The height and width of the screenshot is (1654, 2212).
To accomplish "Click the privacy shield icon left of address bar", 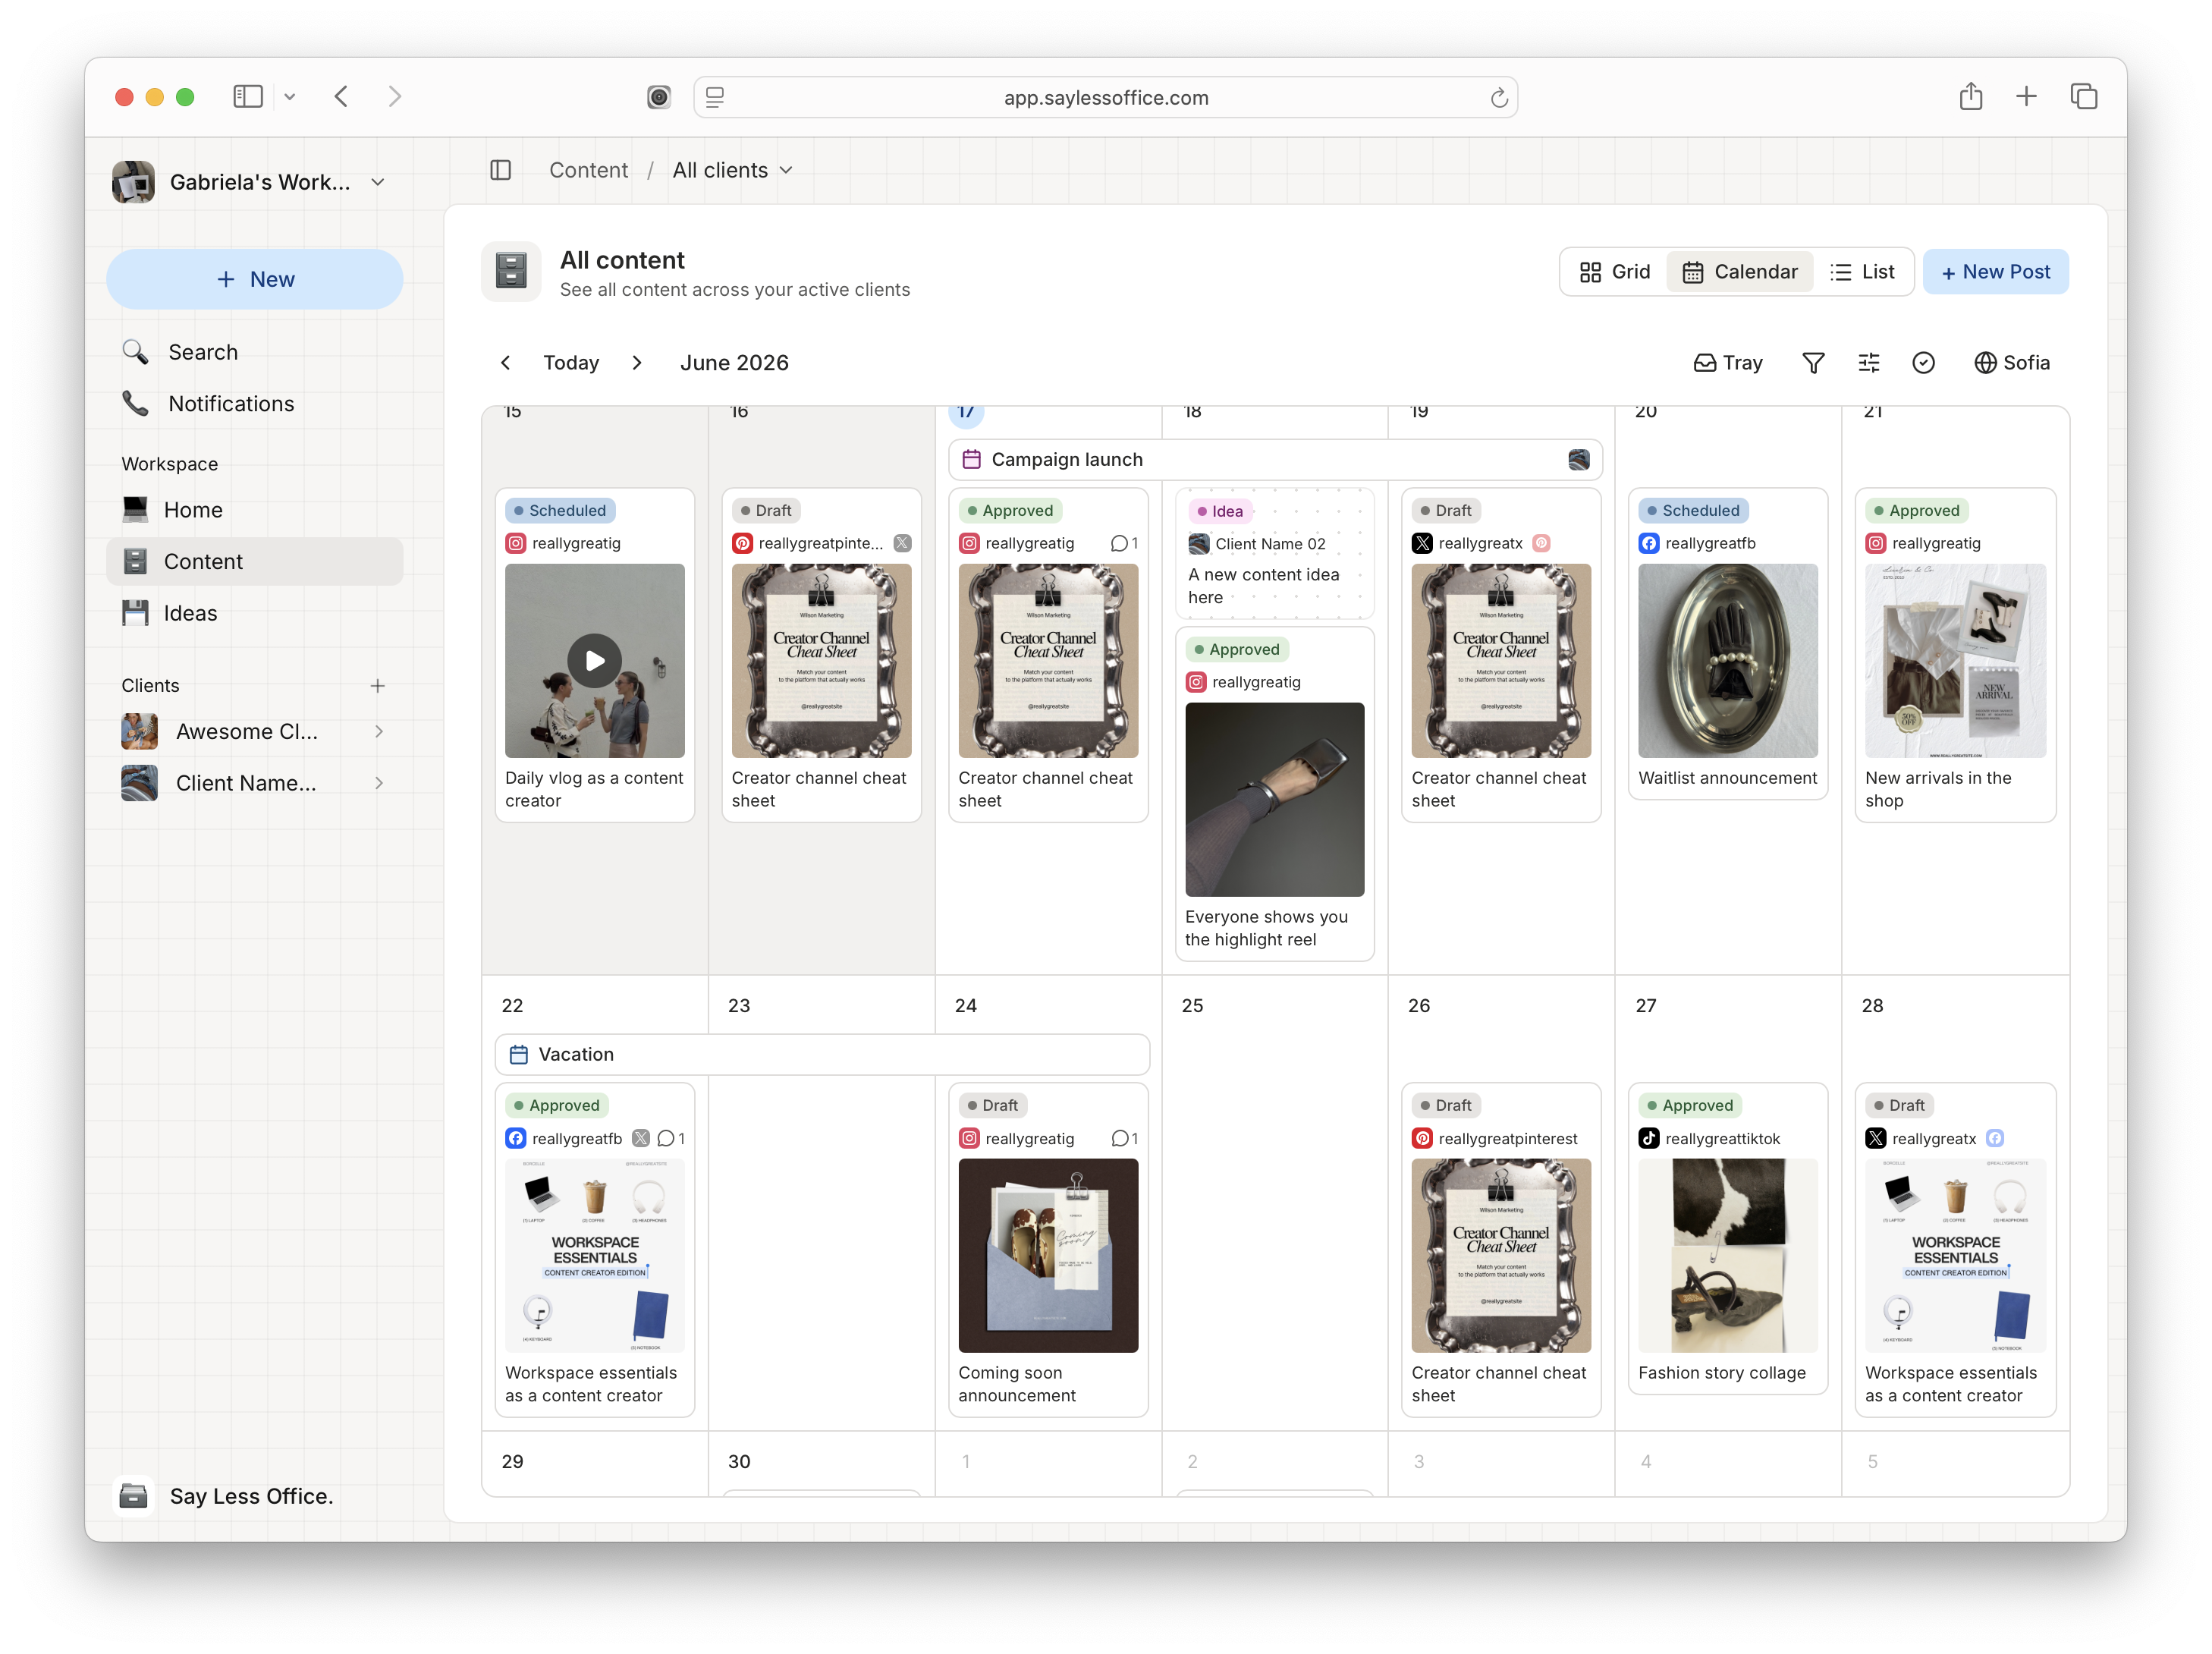I will click(x=658, y=97).
